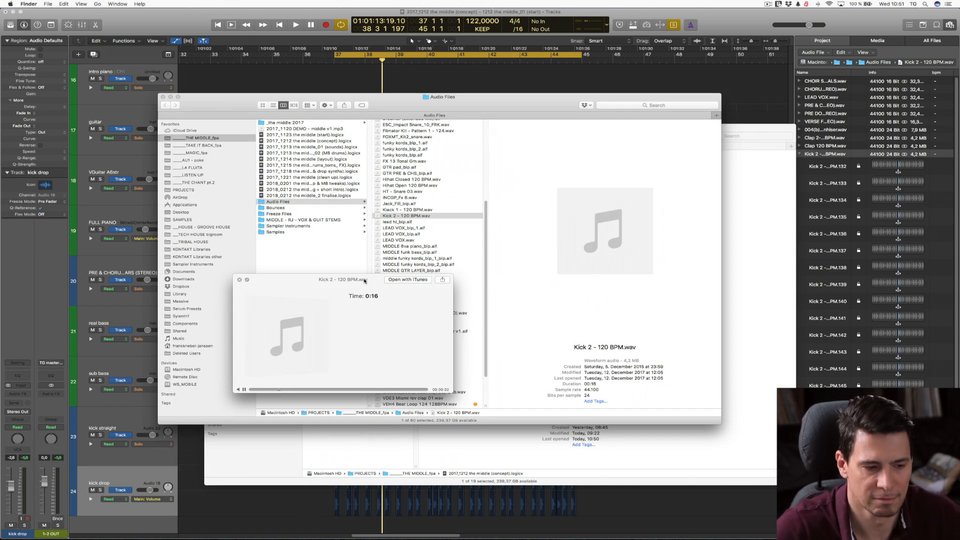The width and height of the screenshot is (960, 540).
Task: Switch to the Project tab in browser
Action: point(822,40)
